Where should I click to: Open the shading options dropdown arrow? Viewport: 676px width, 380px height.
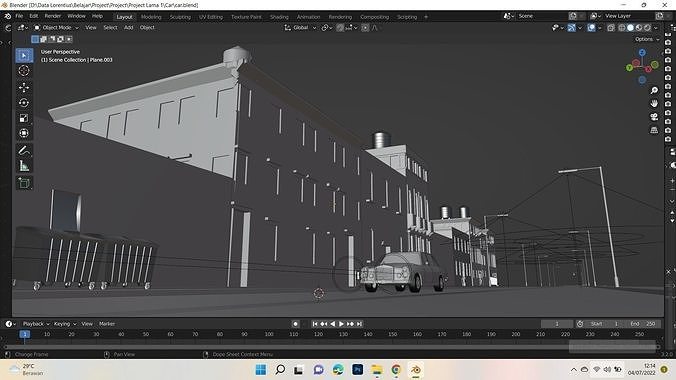[x=656, y=28]
